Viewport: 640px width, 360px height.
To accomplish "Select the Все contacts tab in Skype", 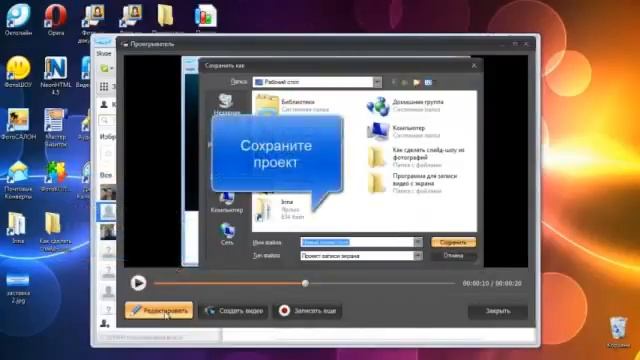I will click(x=106, y=175).
